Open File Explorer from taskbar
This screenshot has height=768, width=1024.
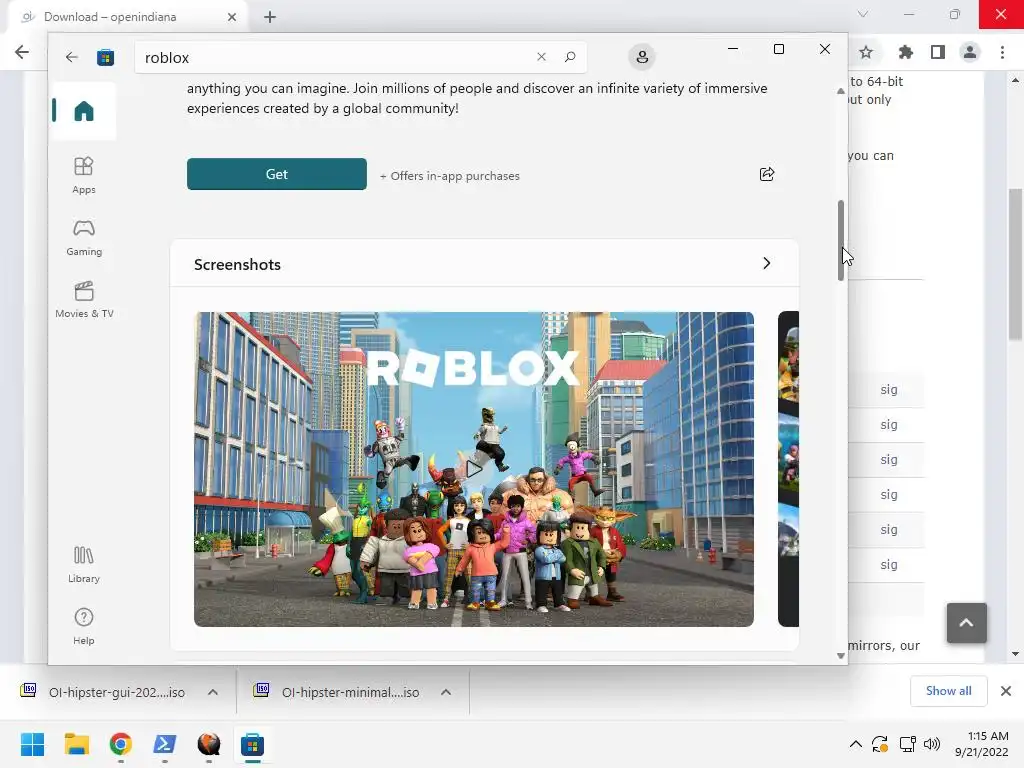pos(76,744)
